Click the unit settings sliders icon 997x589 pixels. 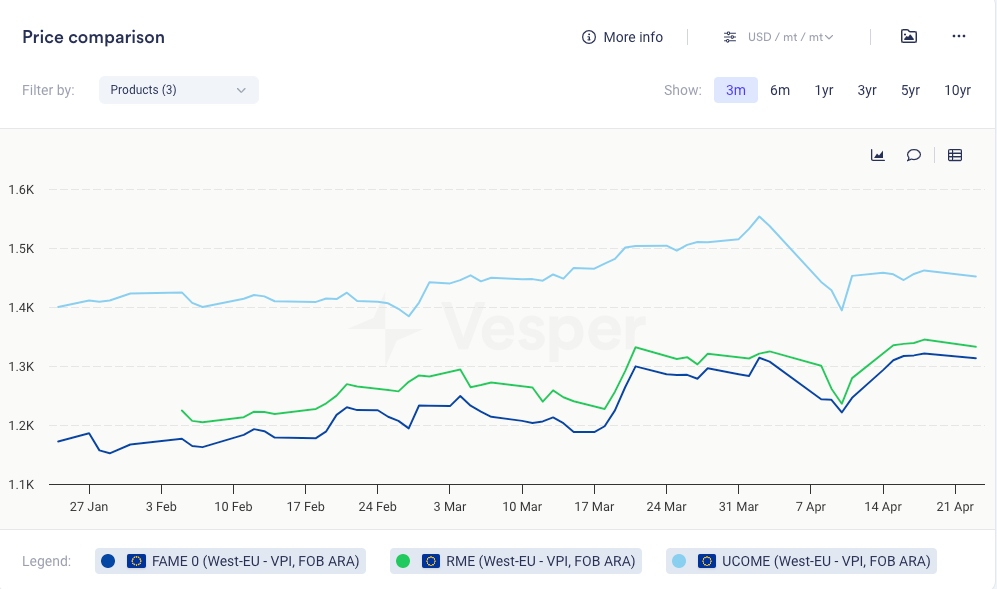(731, 37)
